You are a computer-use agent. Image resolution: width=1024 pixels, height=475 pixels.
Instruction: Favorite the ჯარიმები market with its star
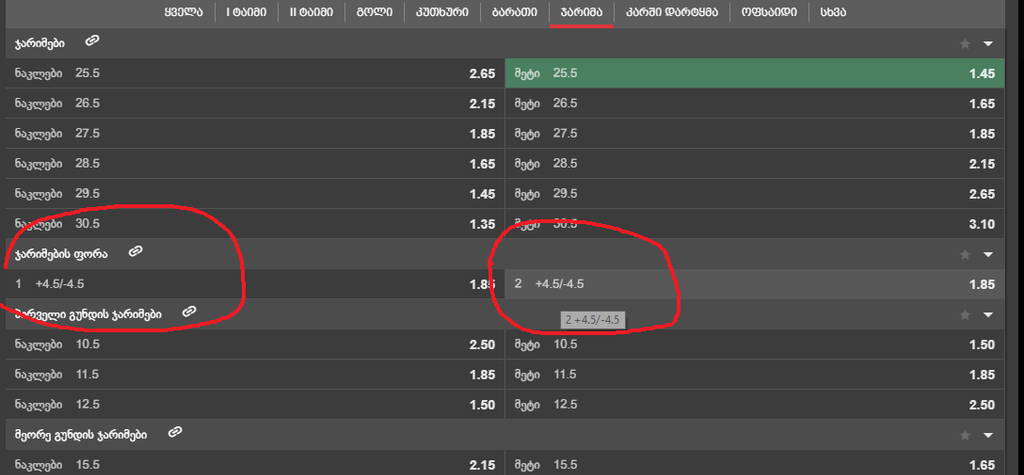(x=965, y=44)
